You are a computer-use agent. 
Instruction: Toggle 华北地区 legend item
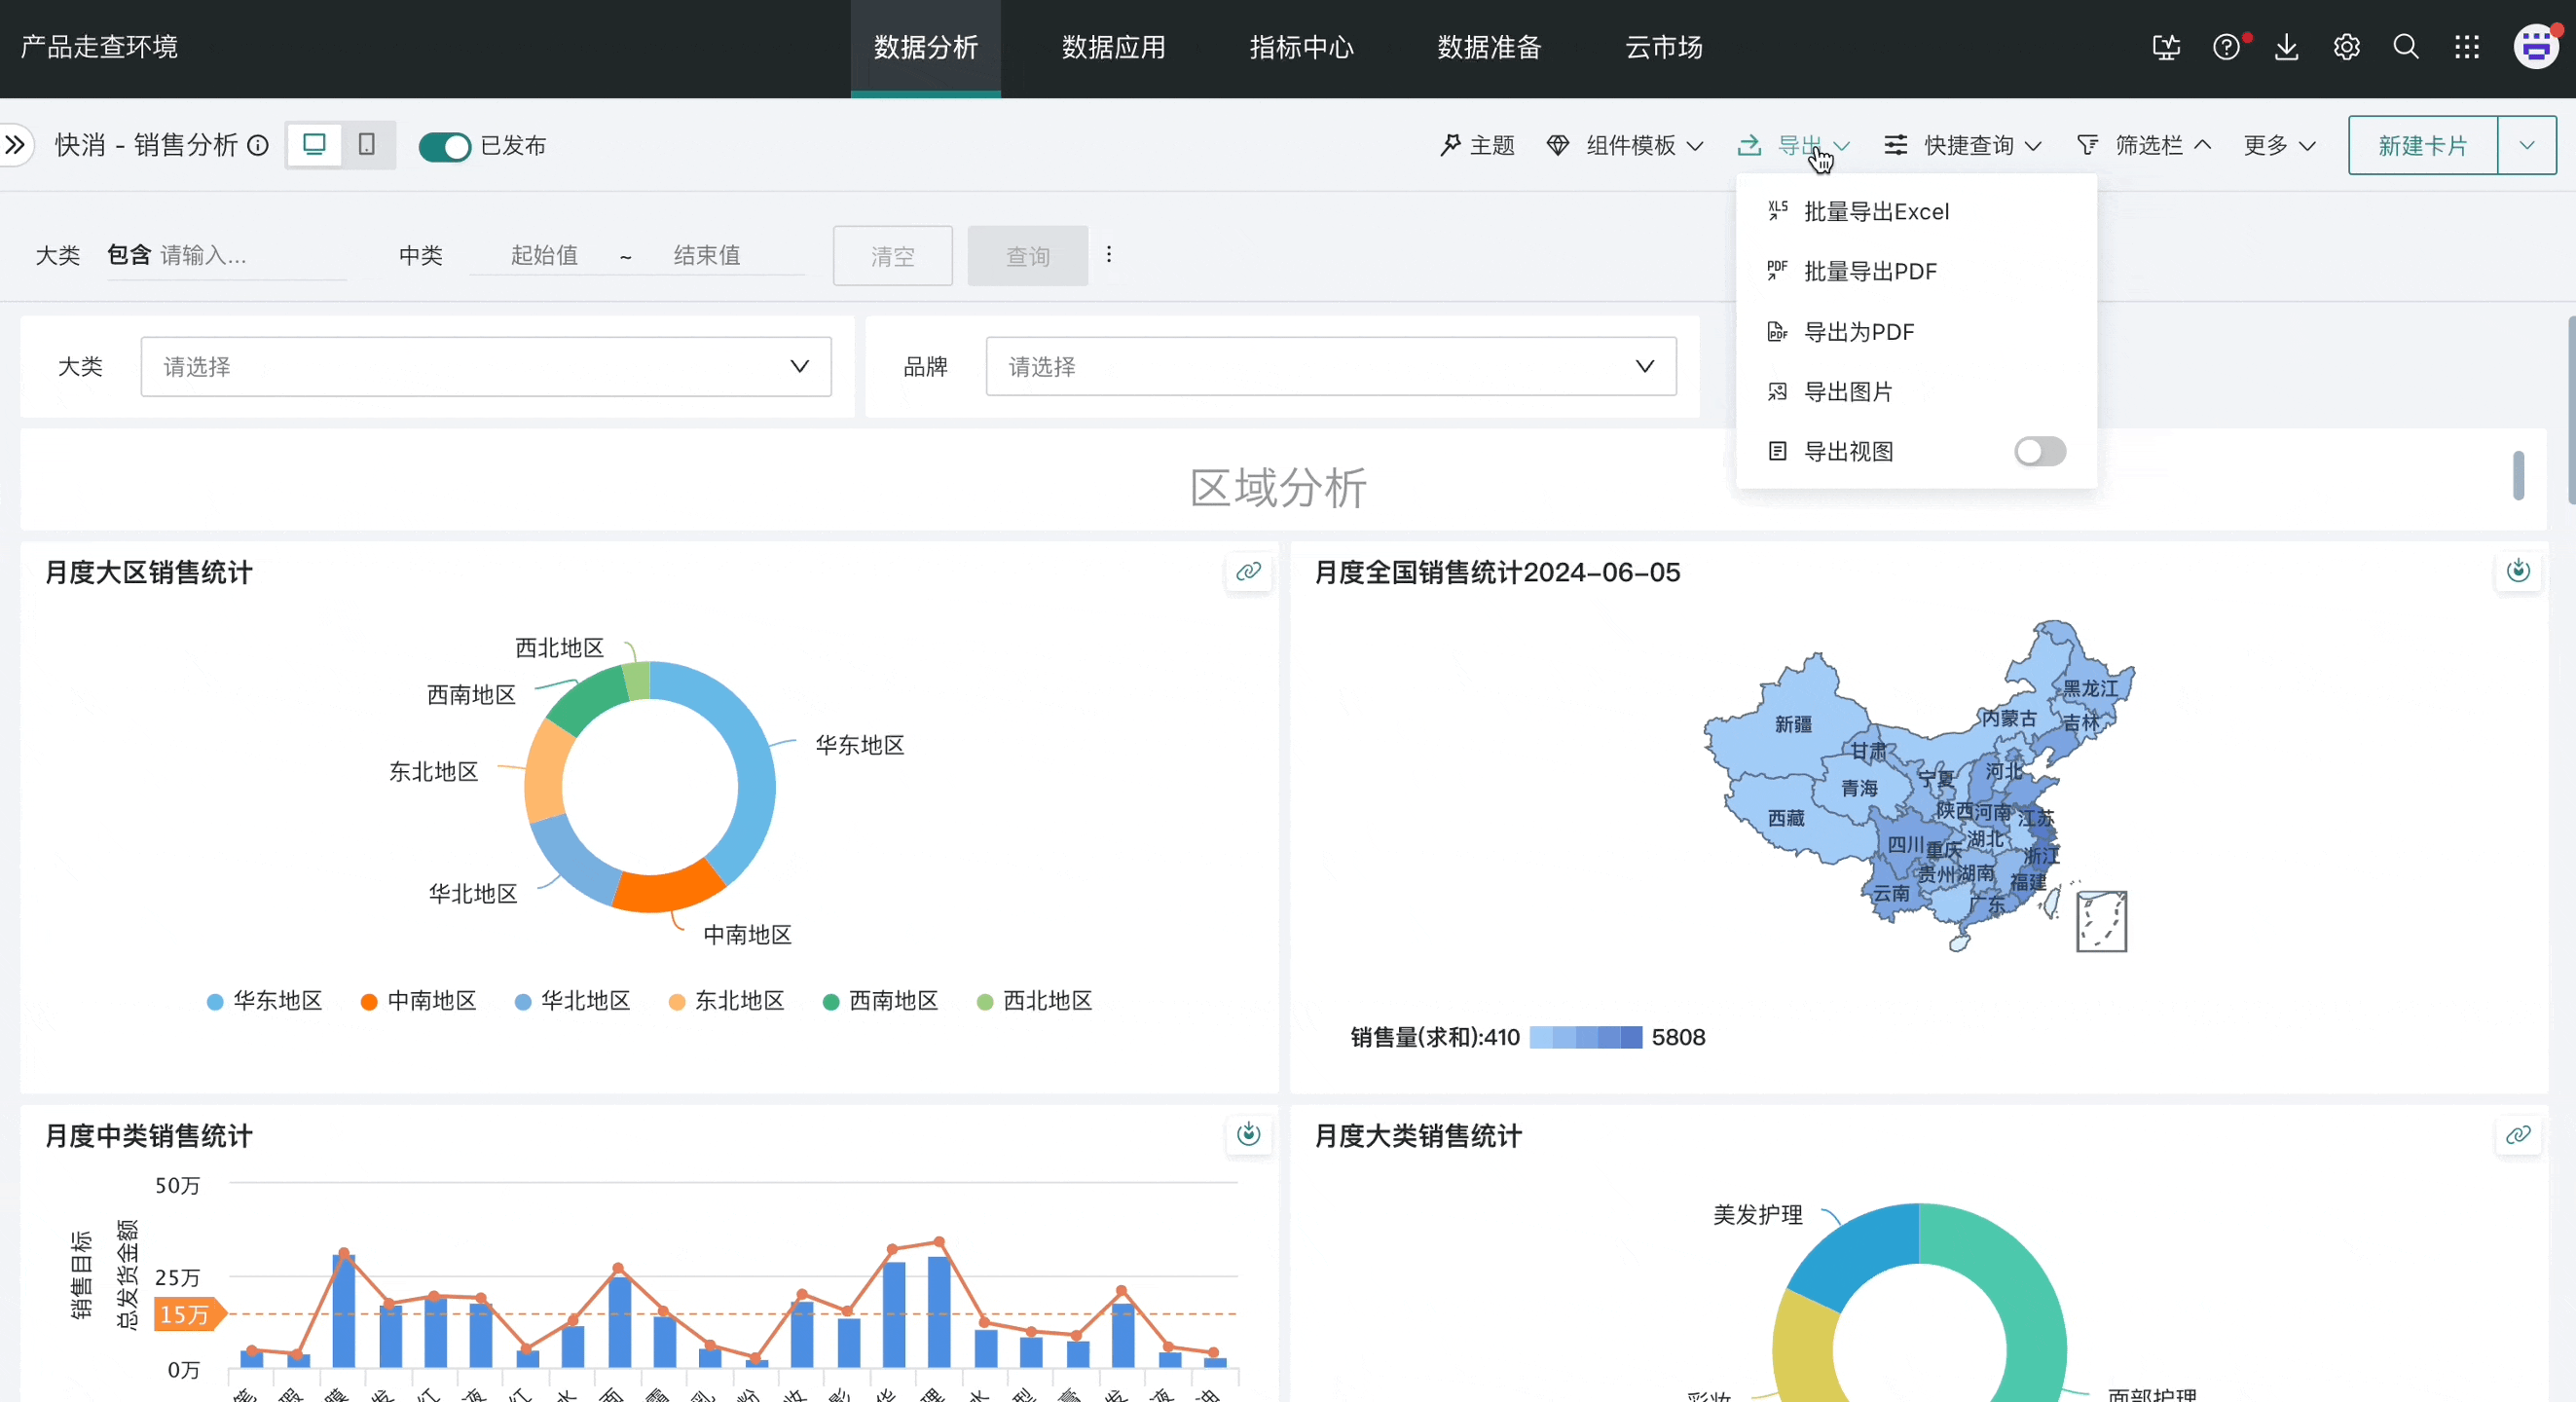(573, 1001)
